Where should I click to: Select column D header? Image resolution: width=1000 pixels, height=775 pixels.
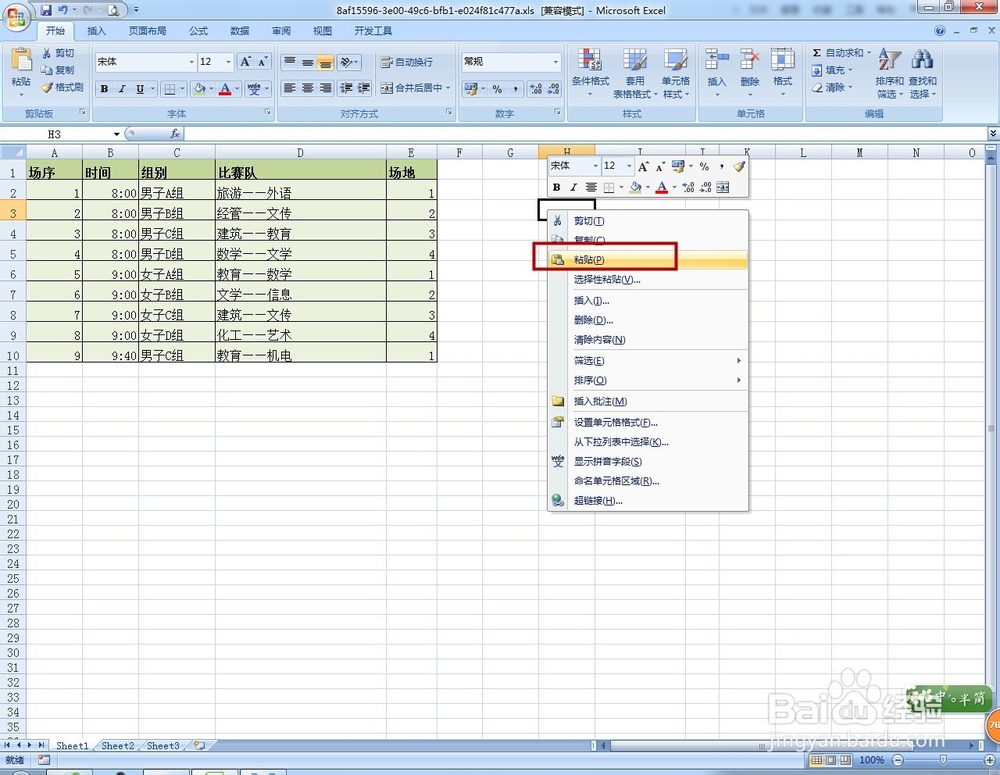300,152
